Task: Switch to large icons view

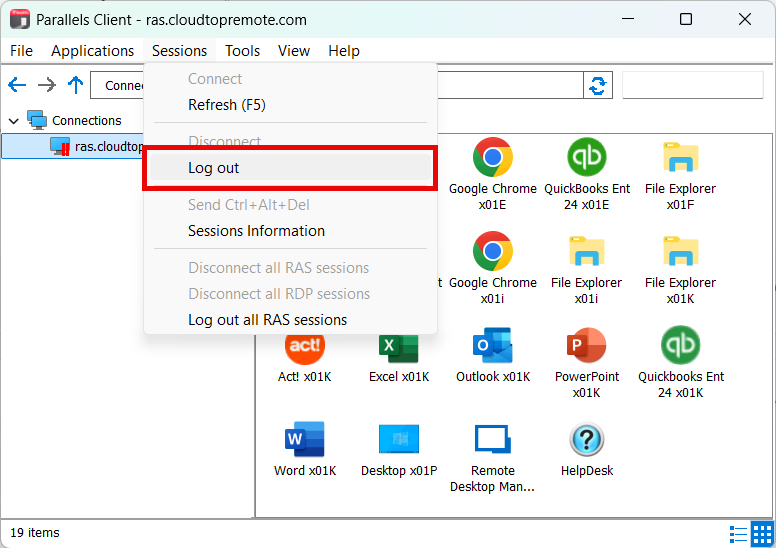Action: click(x=762, y=533)
